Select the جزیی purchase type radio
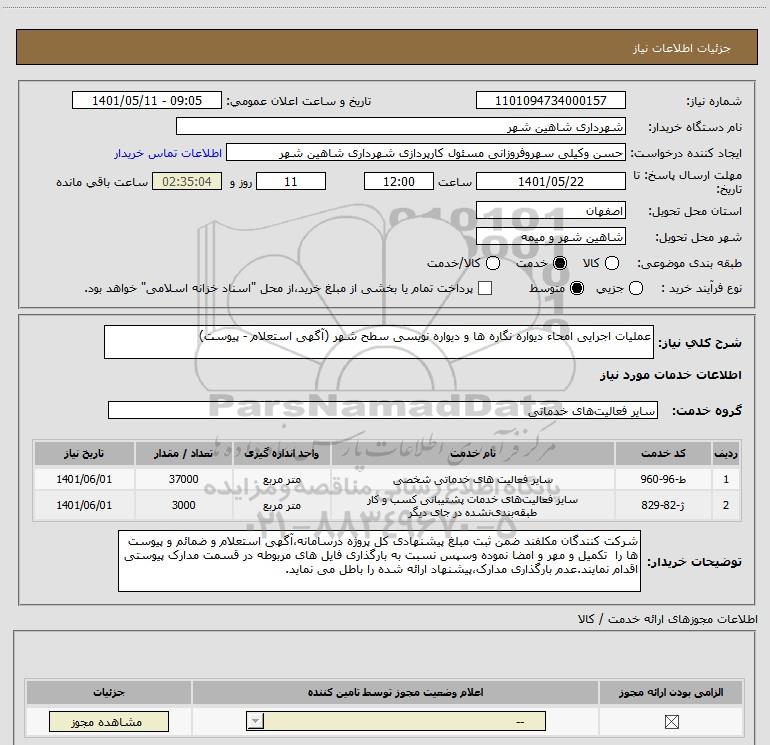Viewport: 770px width, 745px height. (x=636, y=288)
